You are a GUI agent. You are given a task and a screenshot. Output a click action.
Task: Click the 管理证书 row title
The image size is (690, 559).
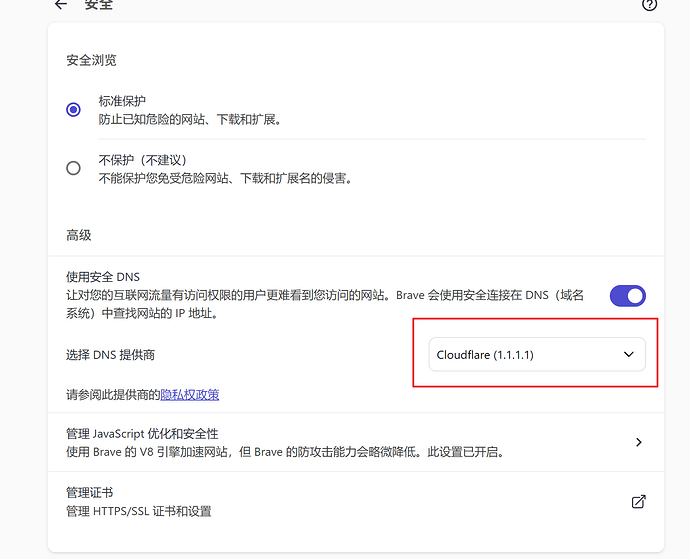90,492
